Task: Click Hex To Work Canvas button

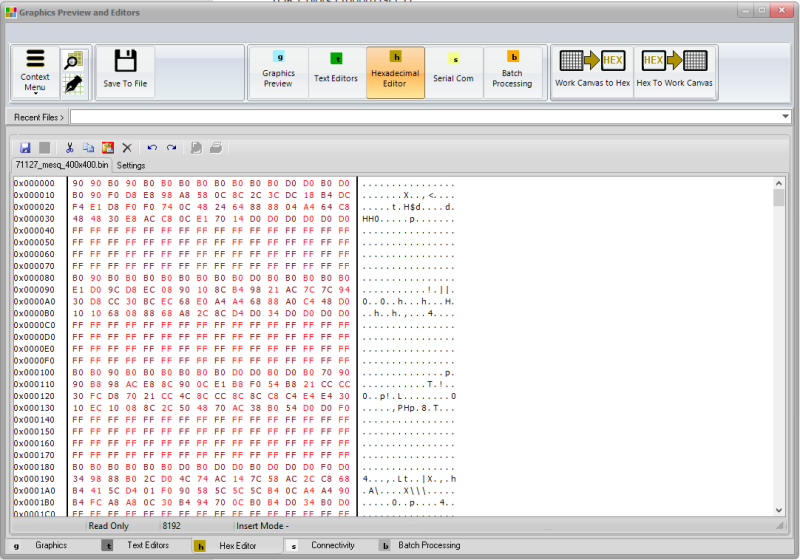Action: tap(675, 70)
